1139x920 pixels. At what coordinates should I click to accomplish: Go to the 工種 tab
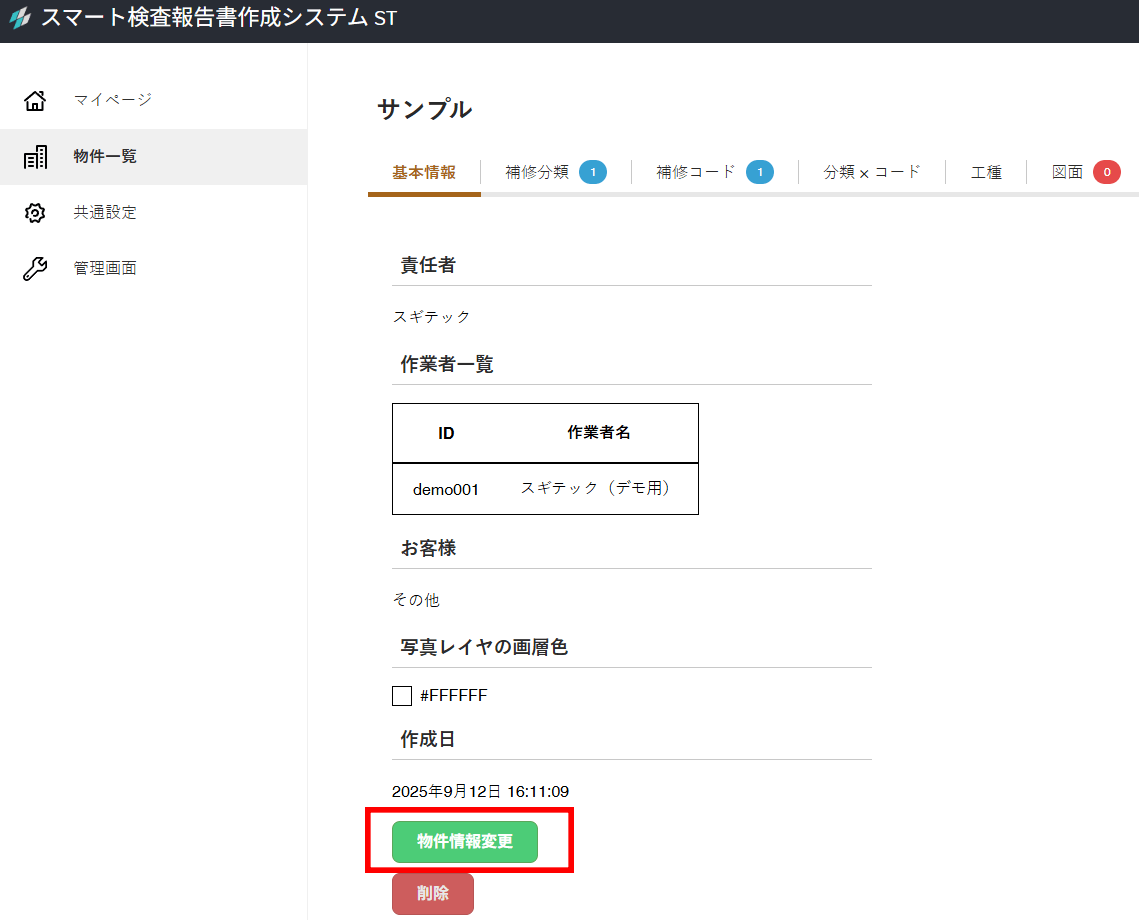pos(986,172)
